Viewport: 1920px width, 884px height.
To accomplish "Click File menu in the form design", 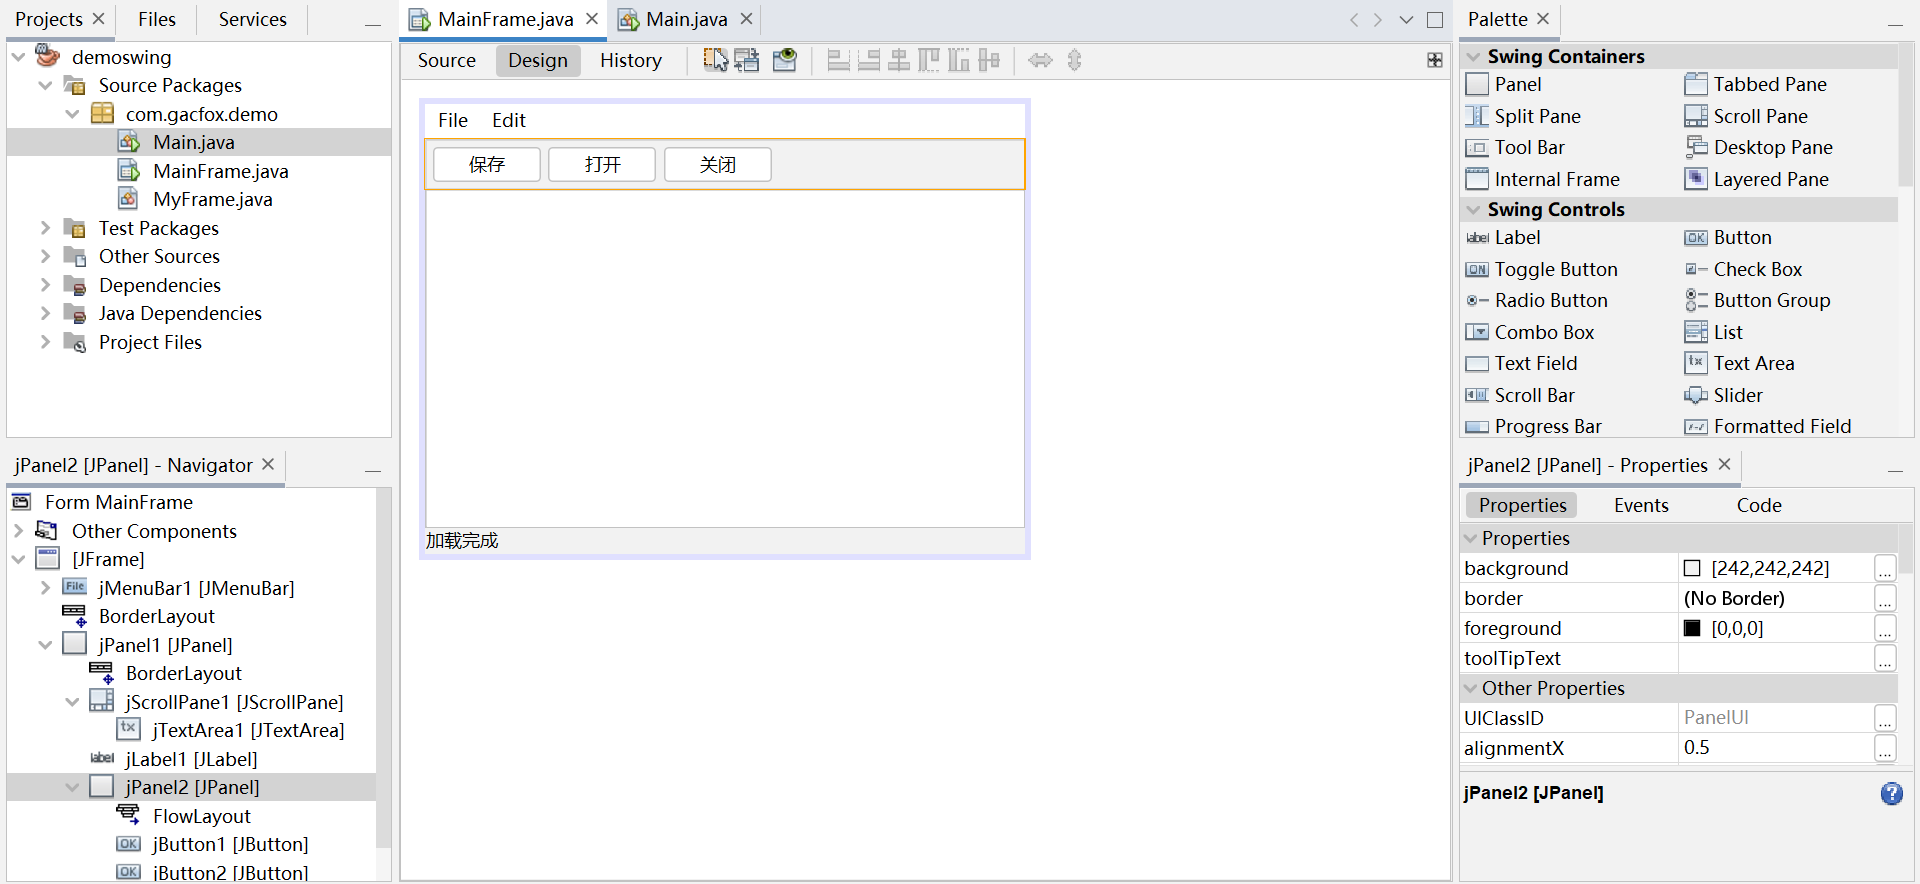I will 453,120.
